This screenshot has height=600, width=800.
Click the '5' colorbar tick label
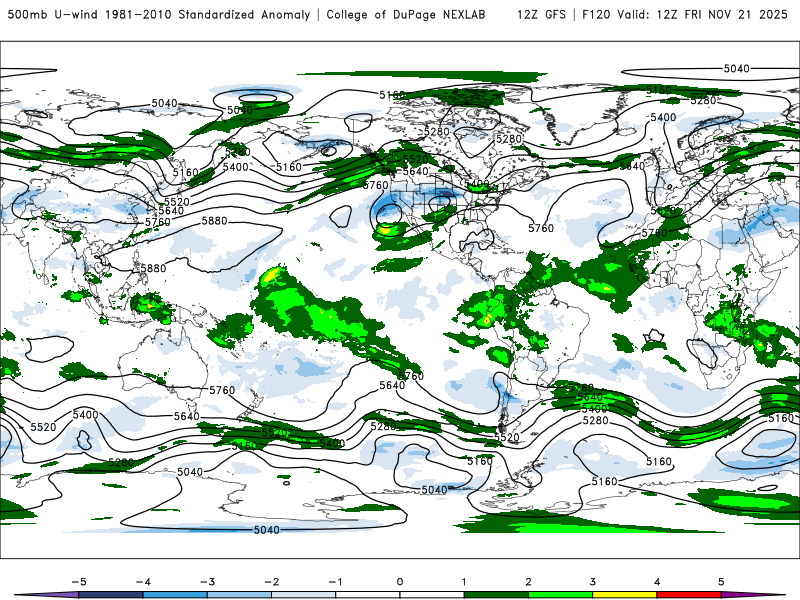(721, 582)
